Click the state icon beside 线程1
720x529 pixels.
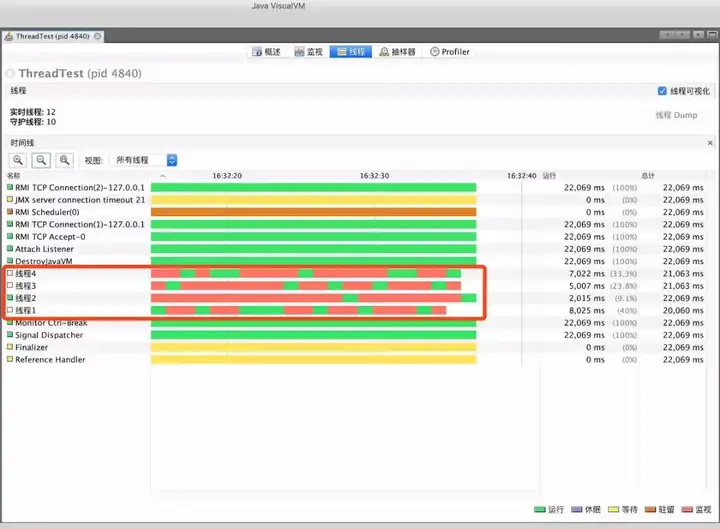(x=10, y=310)
